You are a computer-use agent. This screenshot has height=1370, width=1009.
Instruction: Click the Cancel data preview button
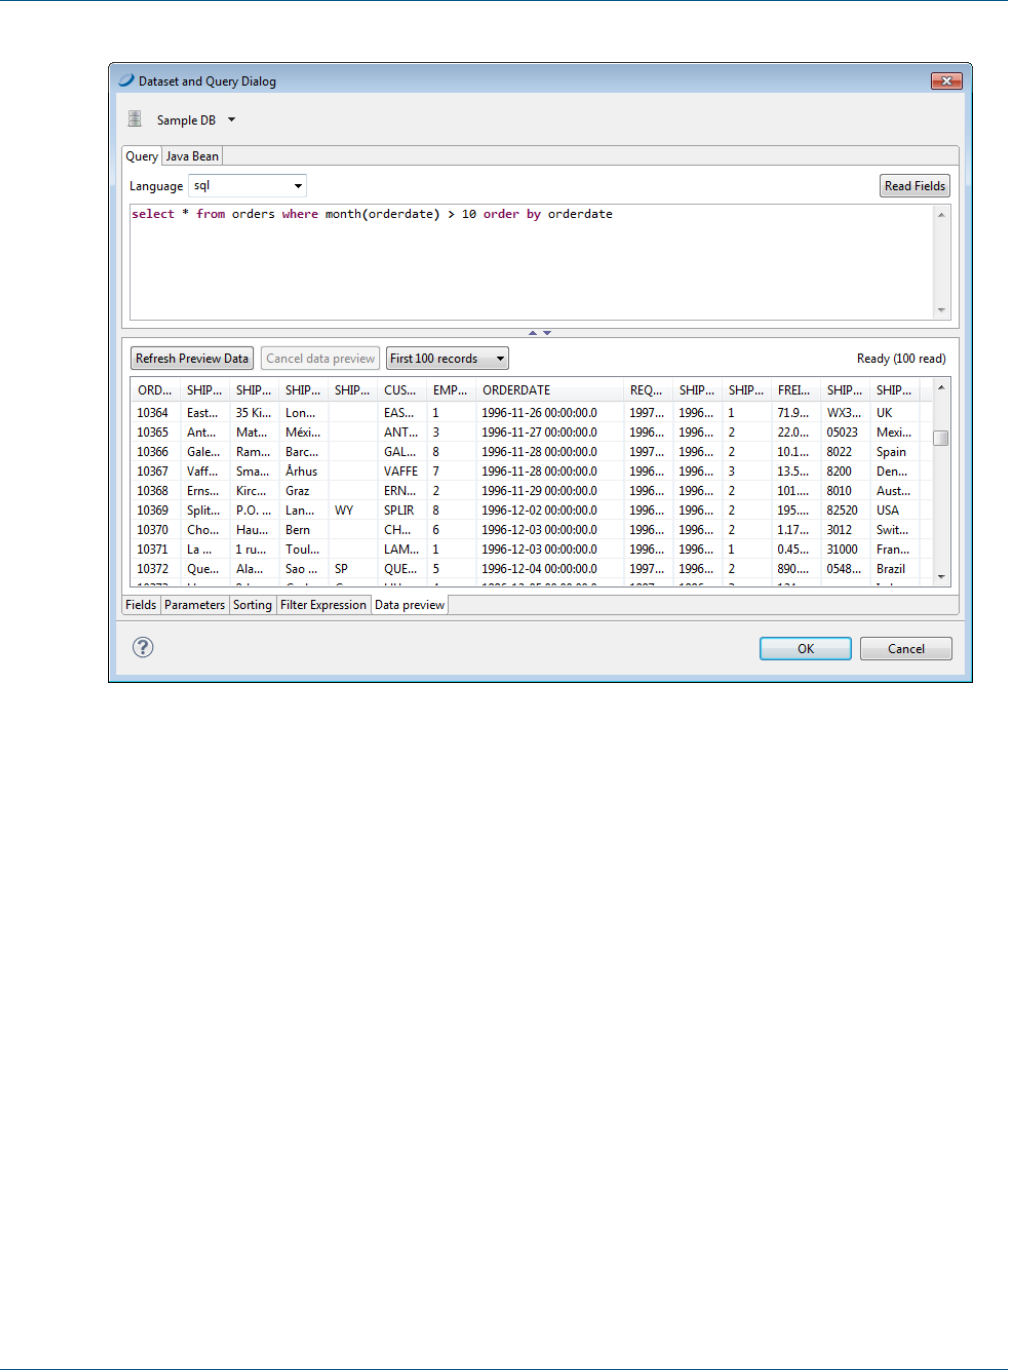tap(320, 358)
